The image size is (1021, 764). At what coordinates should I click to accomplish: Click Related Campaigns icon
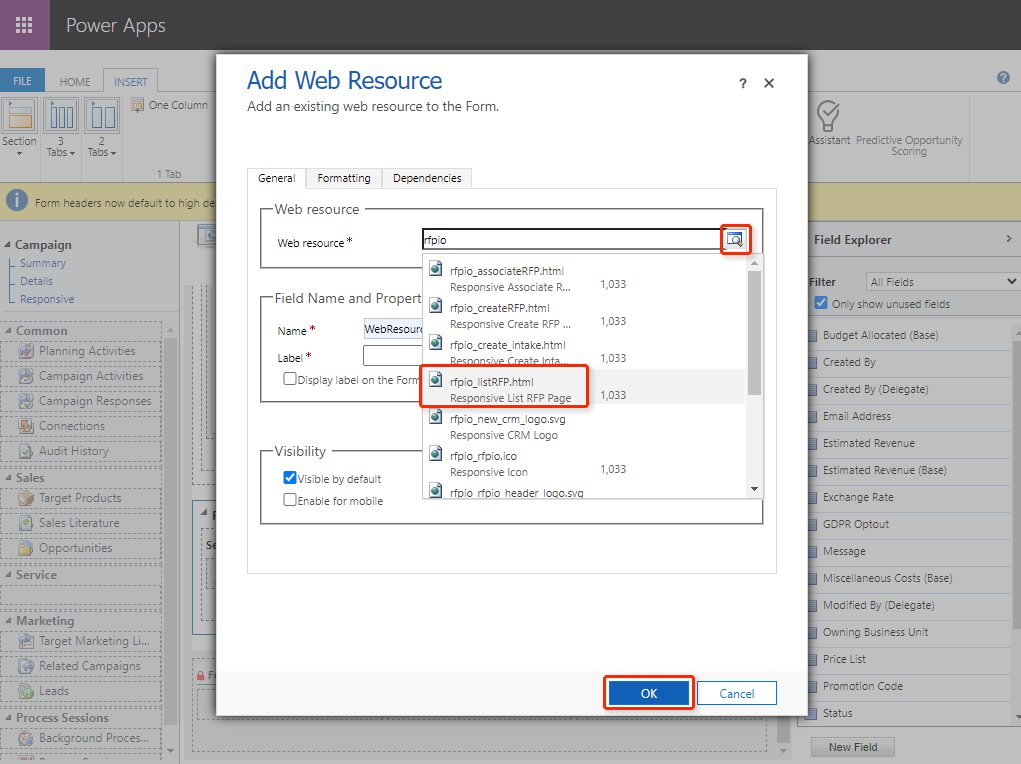(x=26, y=666)
